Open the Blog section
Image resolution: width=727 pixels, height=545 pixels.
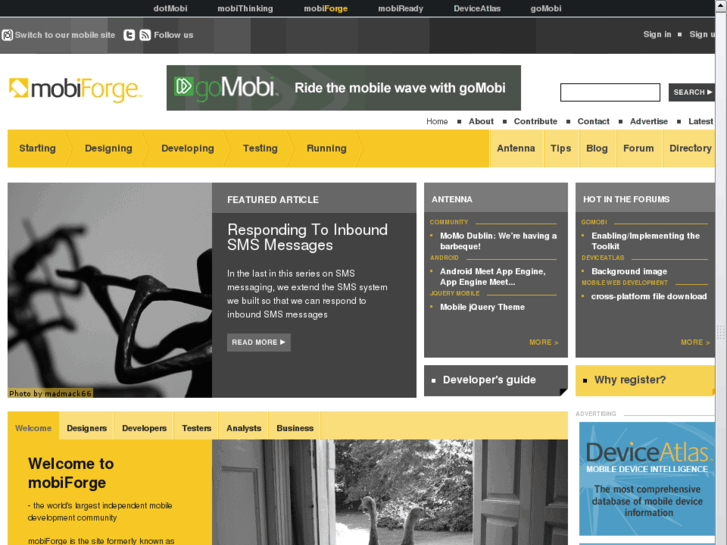pos(597,148)
